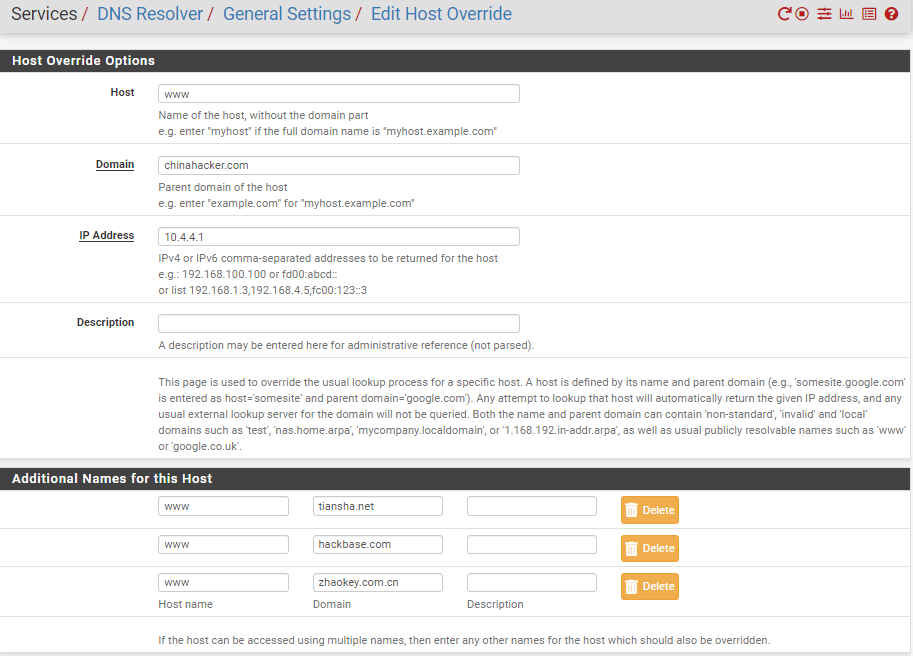Delete the zhaokey.com.cn additional name row
This screenshot has height=656, width=913.
point(649,586)
